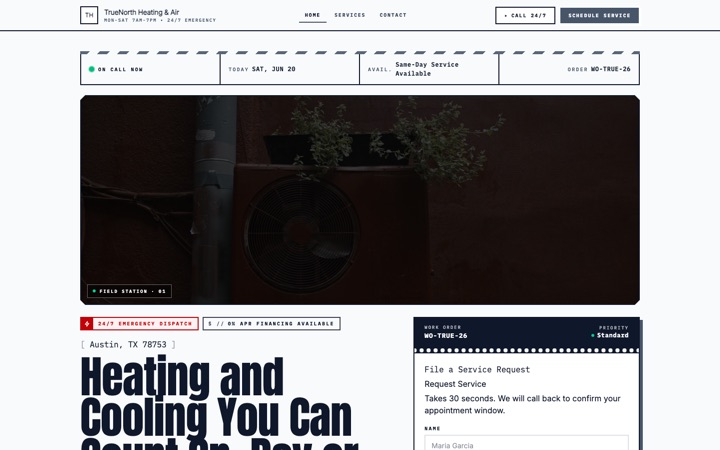Click the green On Call Now dot
The width and height of the screenshot is (720, 450).
tap(91, 69)
